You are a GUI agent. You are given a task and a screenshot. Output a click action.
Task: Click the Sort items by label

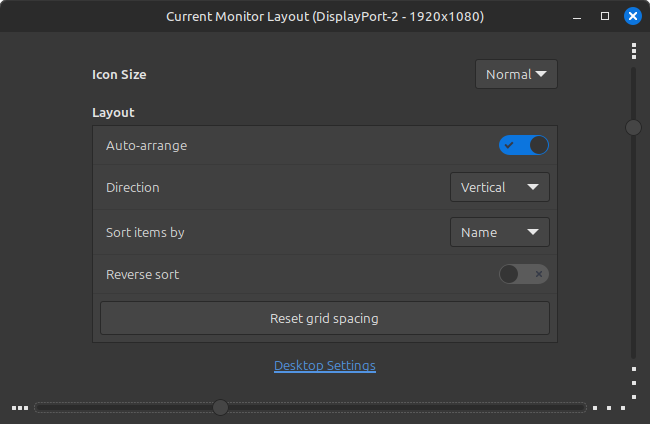[x=145, y=233]
